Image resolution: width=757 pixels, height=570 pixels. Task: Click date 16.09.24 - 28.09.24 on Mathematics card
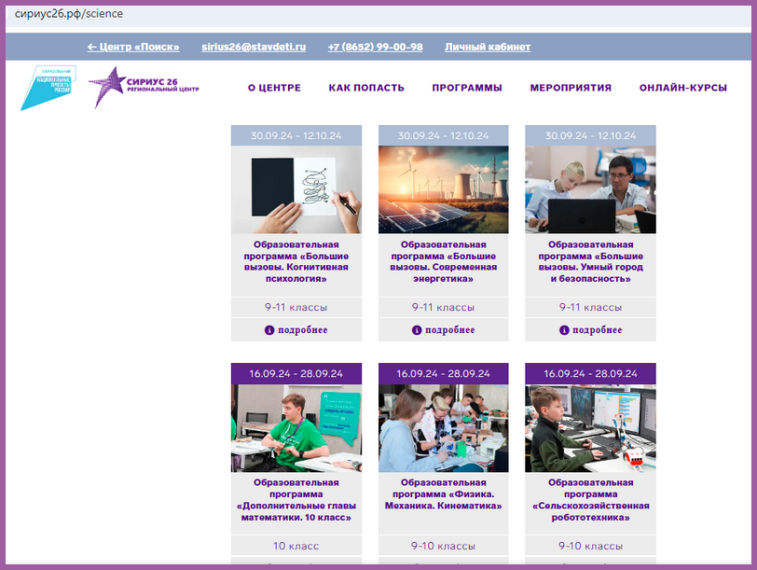(x=296, y=374)
